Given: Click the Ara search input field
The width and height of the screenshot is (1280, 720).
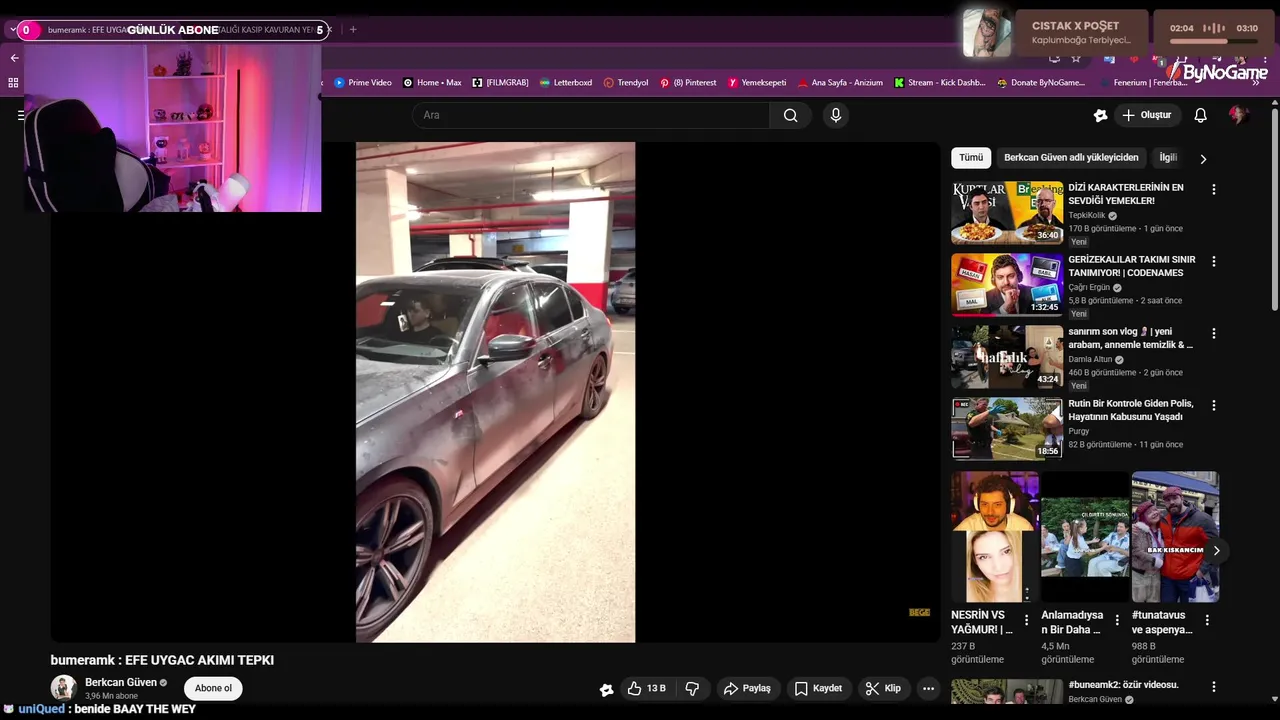Looking at the screenshot, I should (591, 115).
